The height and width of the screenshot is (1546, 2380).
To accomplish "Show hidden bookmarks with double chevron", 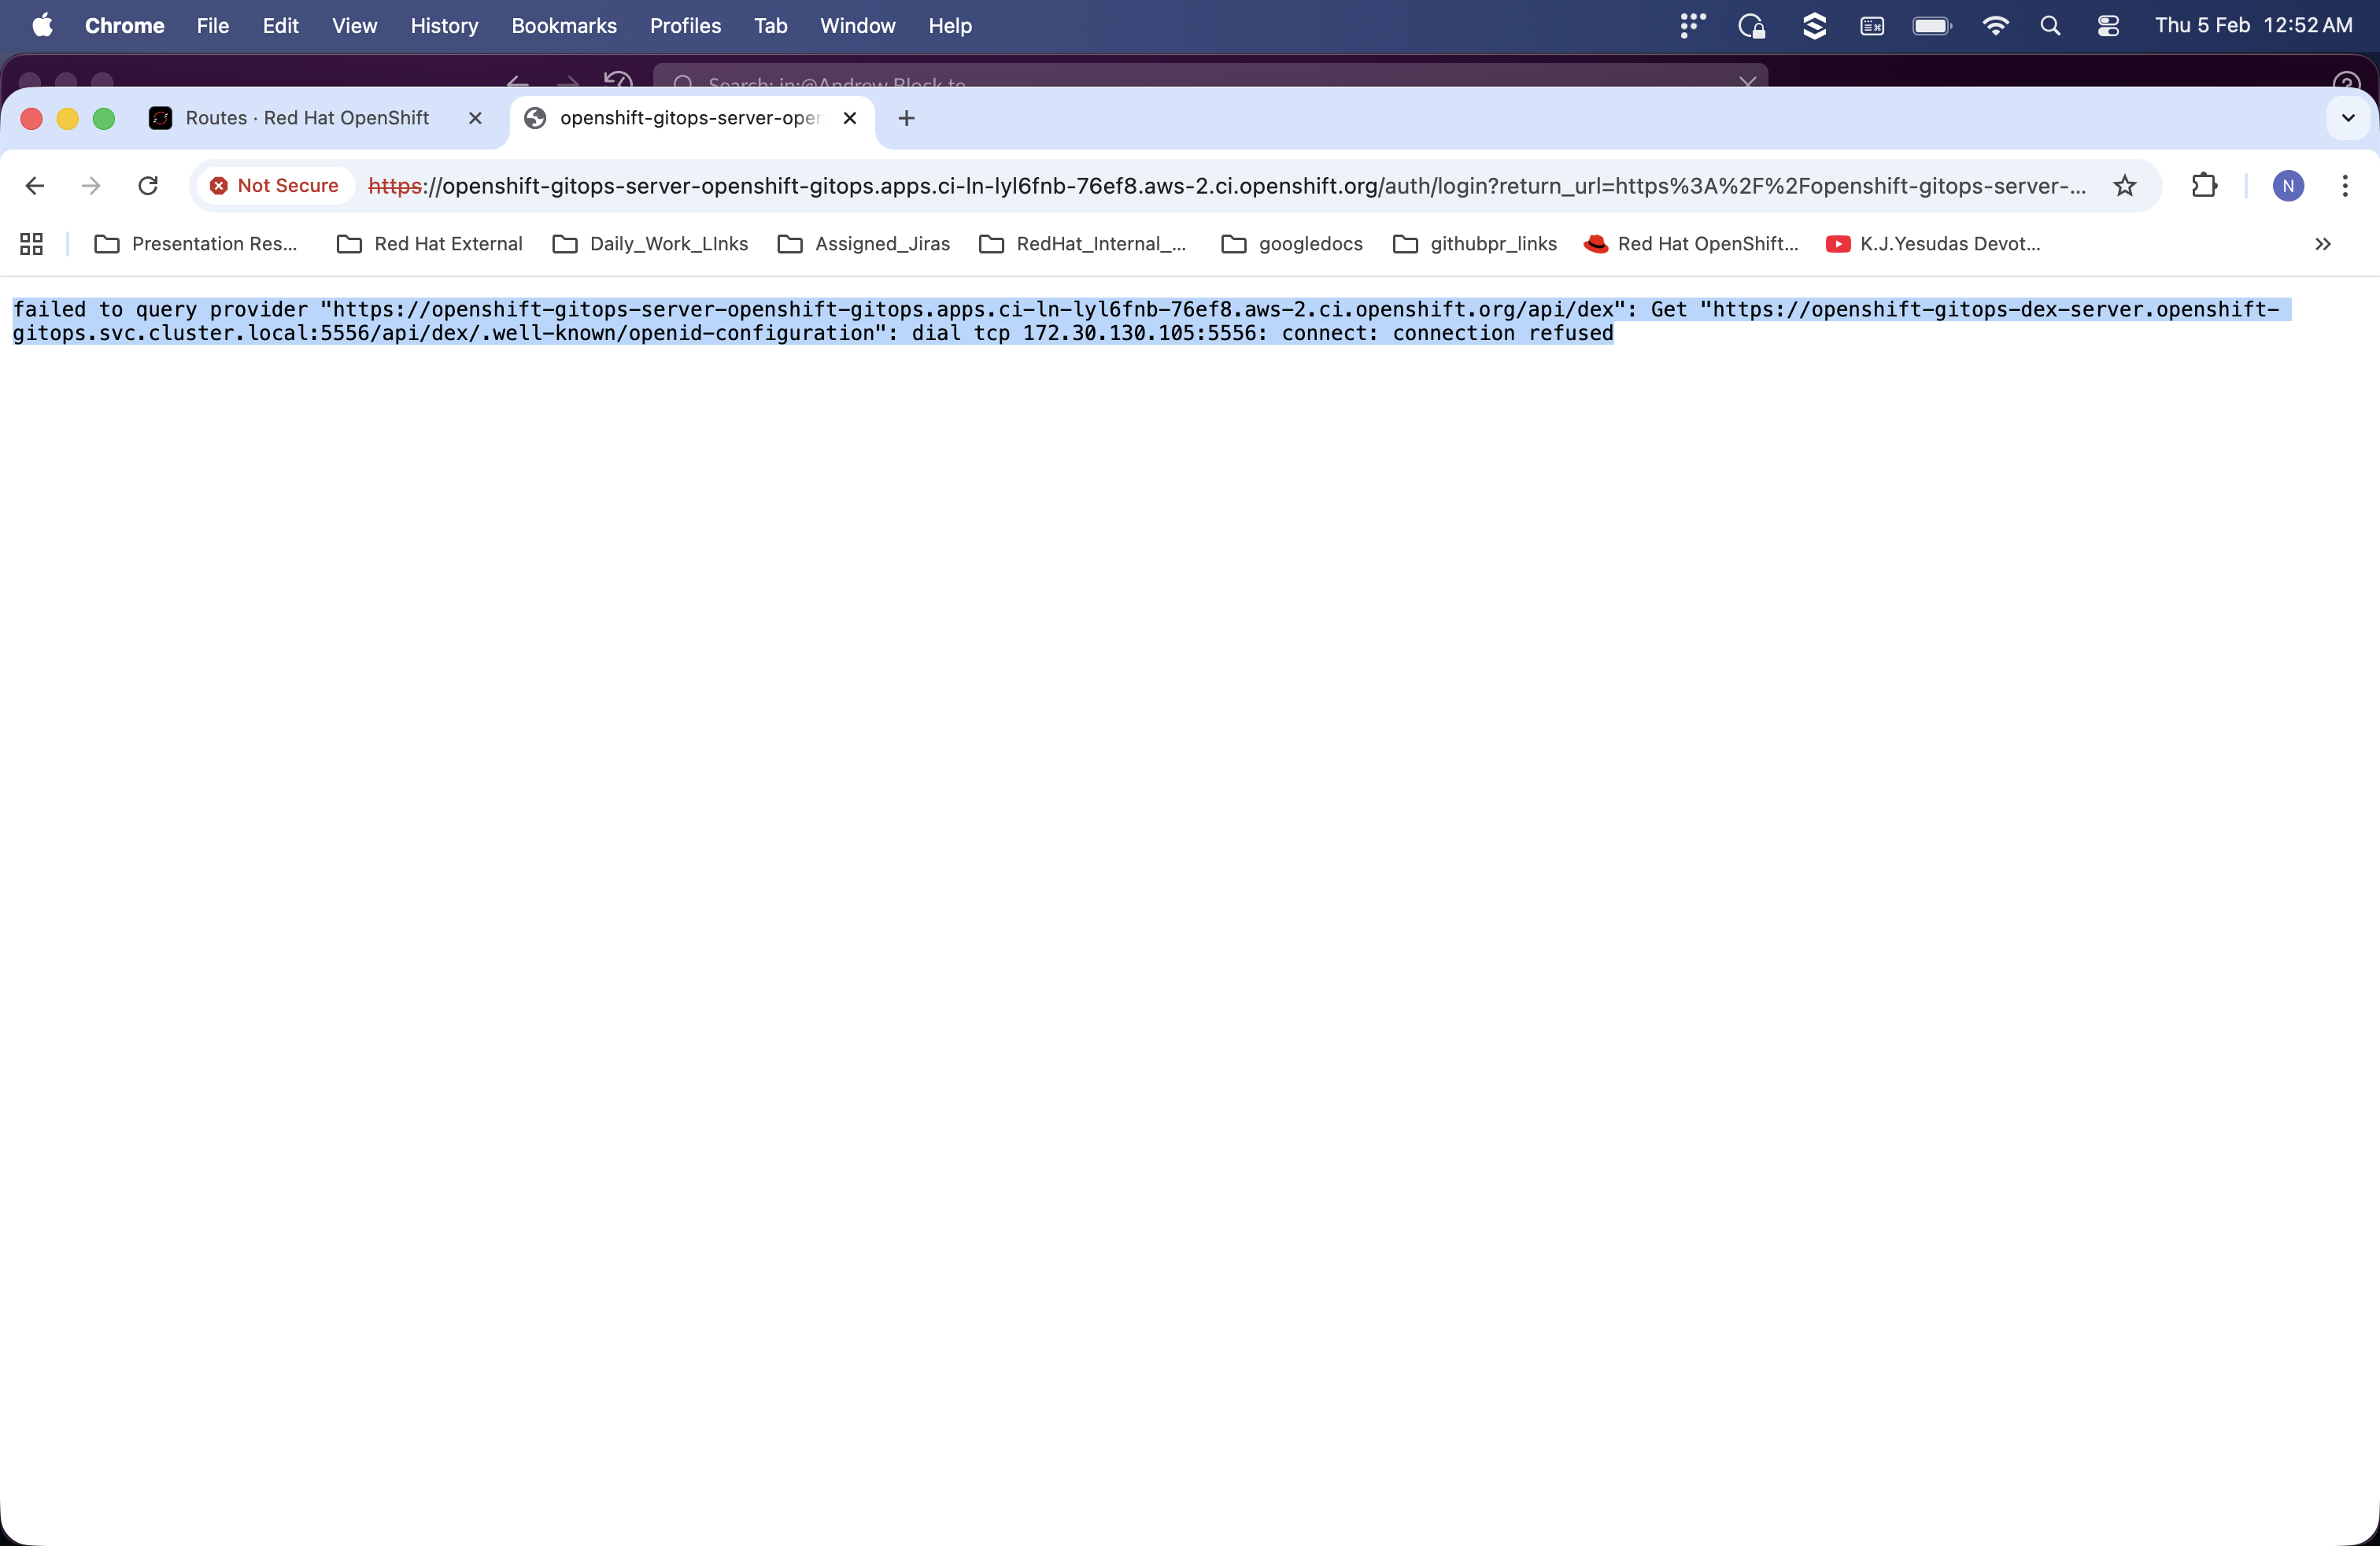I will pyautogui.click(x=2322, y=244).
